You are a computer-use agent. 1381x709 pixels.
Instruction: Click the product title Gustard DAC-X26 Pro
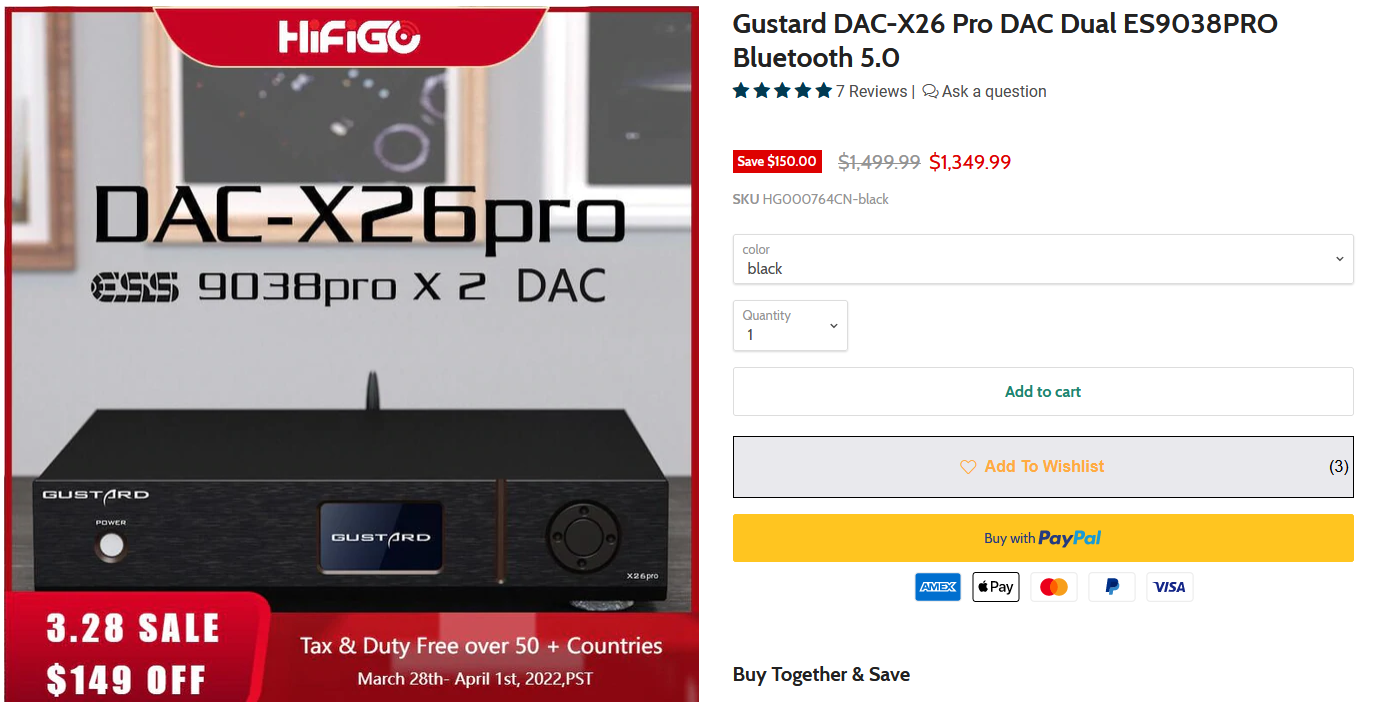[x=1005, y=40]
